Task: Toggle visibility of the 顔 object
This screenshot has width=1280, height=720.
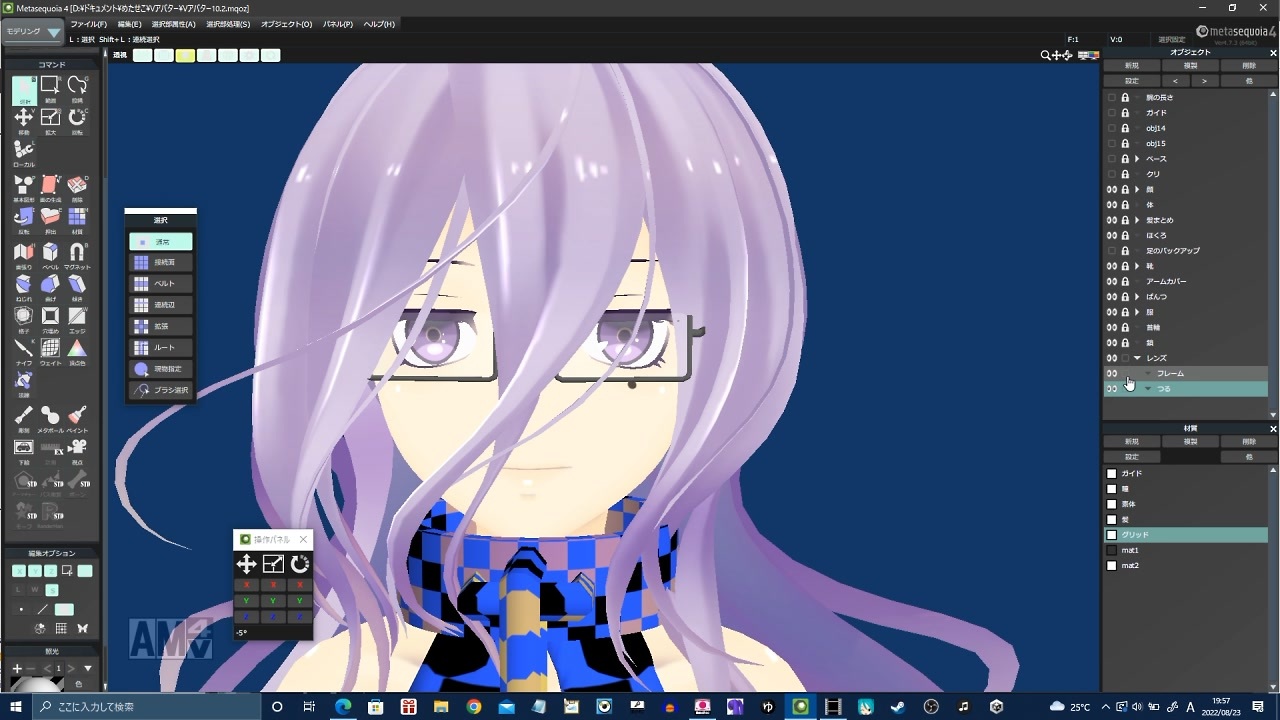Action: (x=1112, y=189)
